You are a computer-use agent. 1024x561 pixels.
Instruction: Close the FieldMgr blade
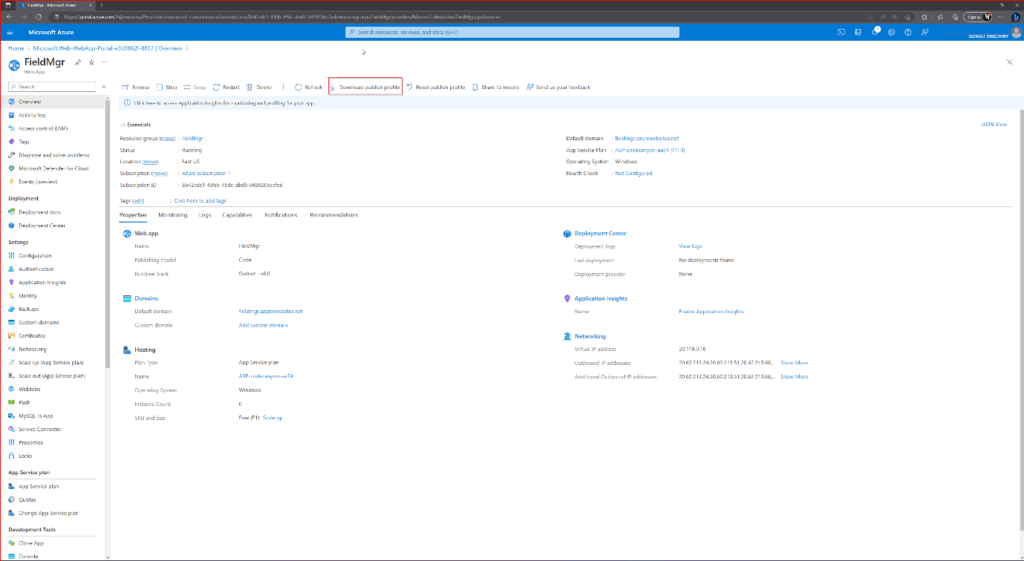point(1010,62)
